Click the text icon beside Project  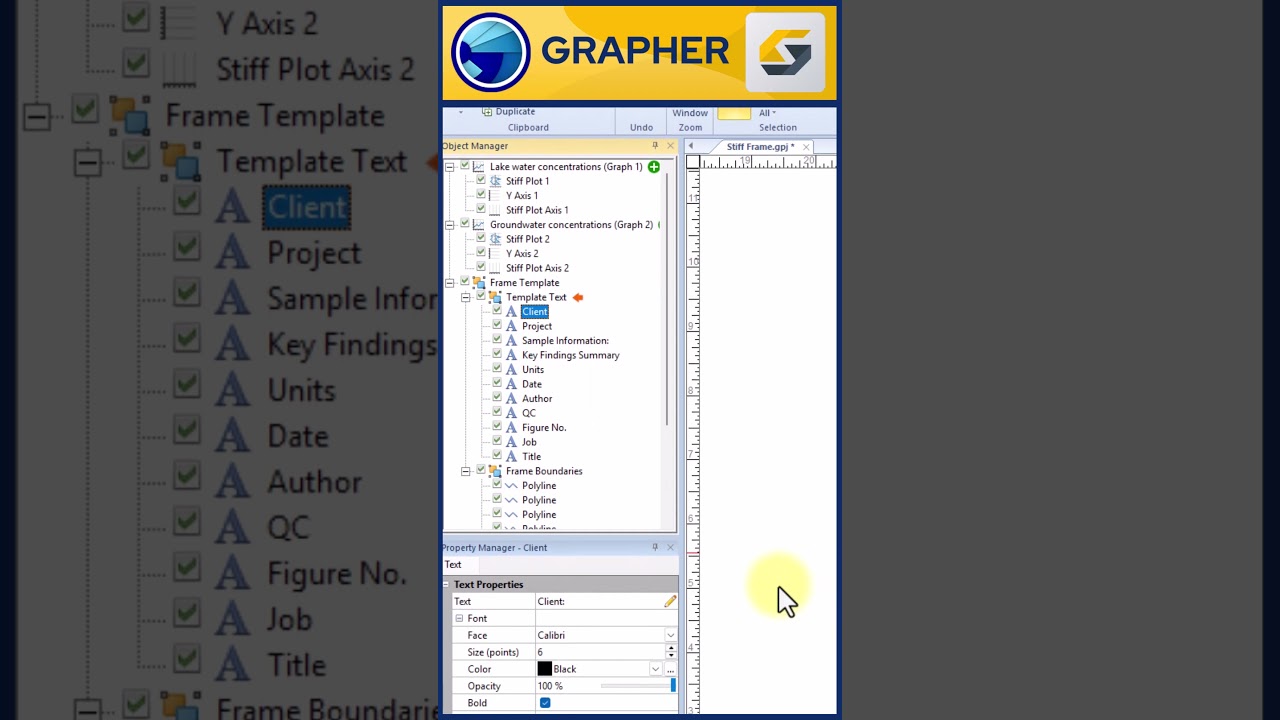coord(512,326)
